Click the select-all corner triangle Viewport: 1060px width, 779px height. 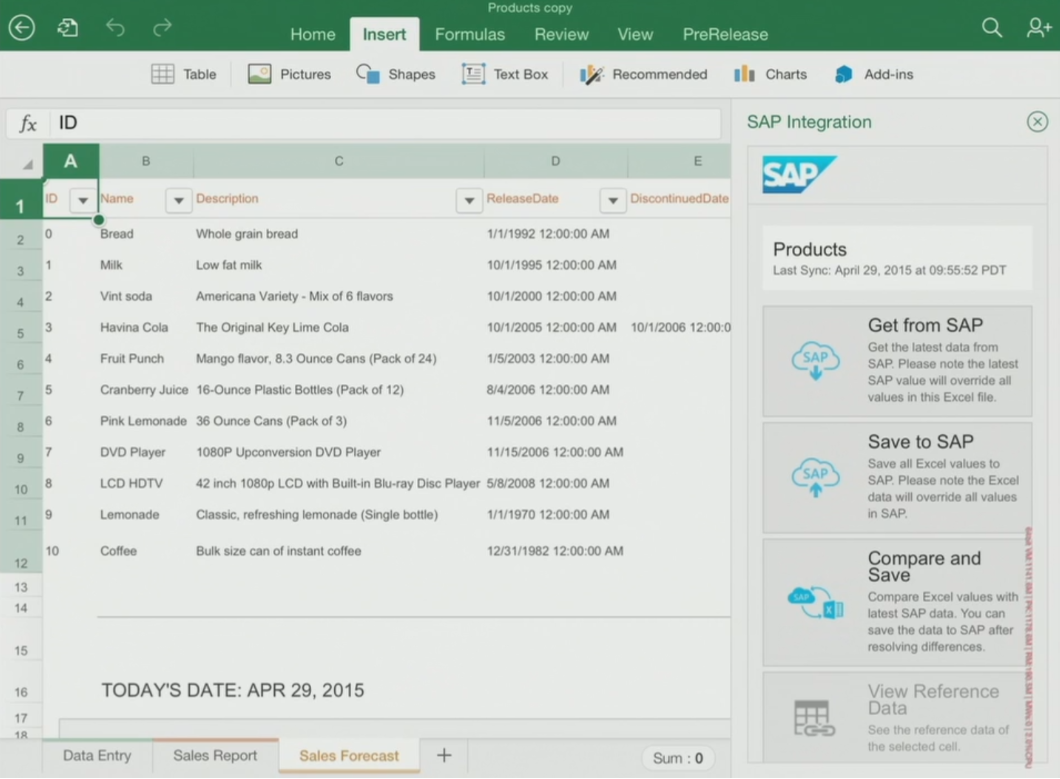(x=27, y=164)
